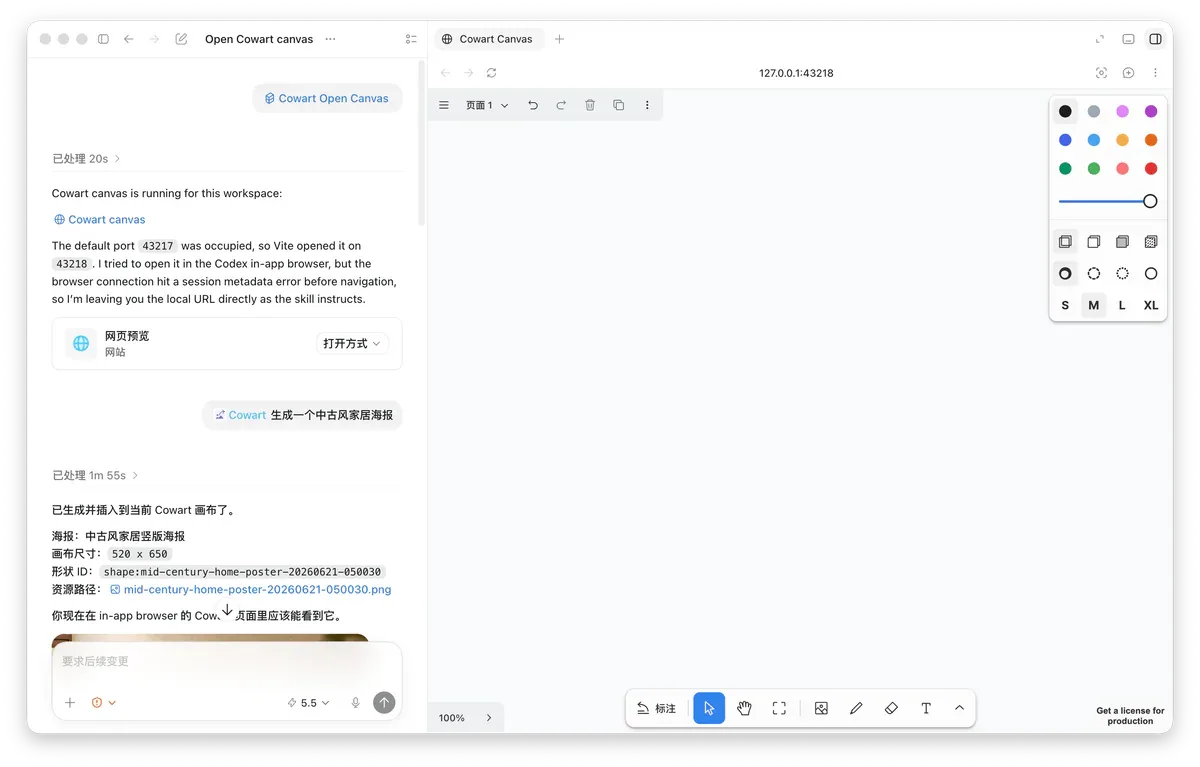Select the pencil draw tool
Image resolution: width=1200 pixels, height=767 pixels.
pyautogui.click(x=856, y=708)
